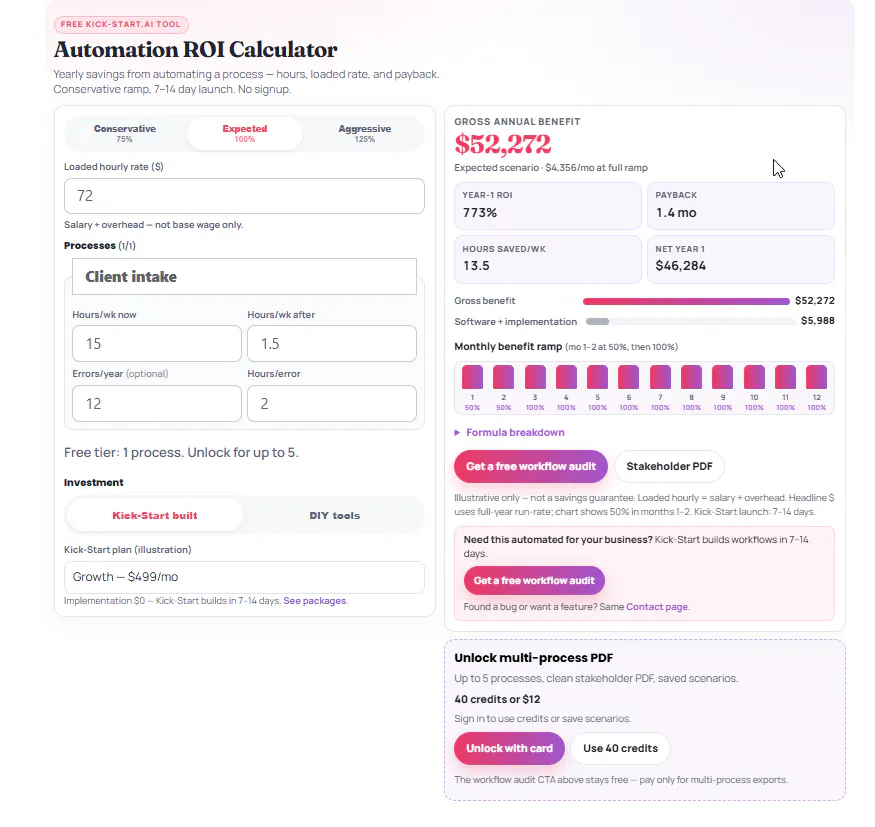
Task: Click the month 9 ramp bar
Action: pyautogui.click(x=723, y=377)
